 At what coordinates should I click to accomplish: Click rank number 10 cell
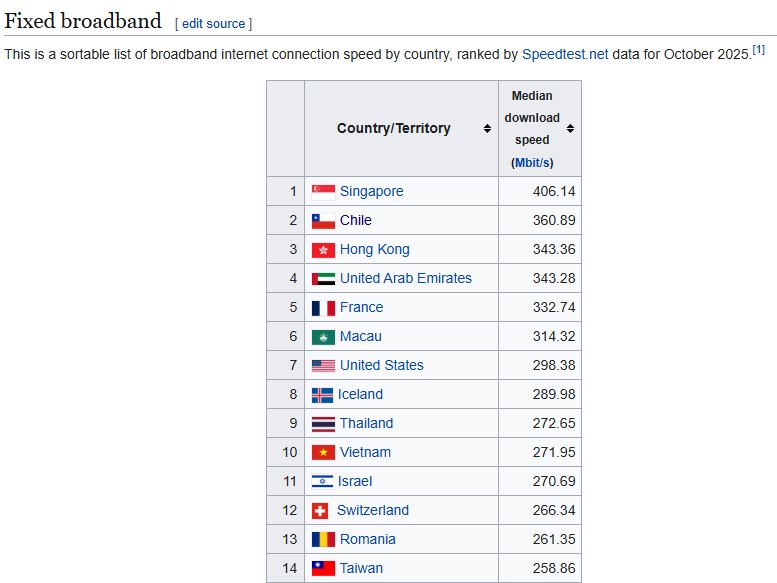[285, 452]
